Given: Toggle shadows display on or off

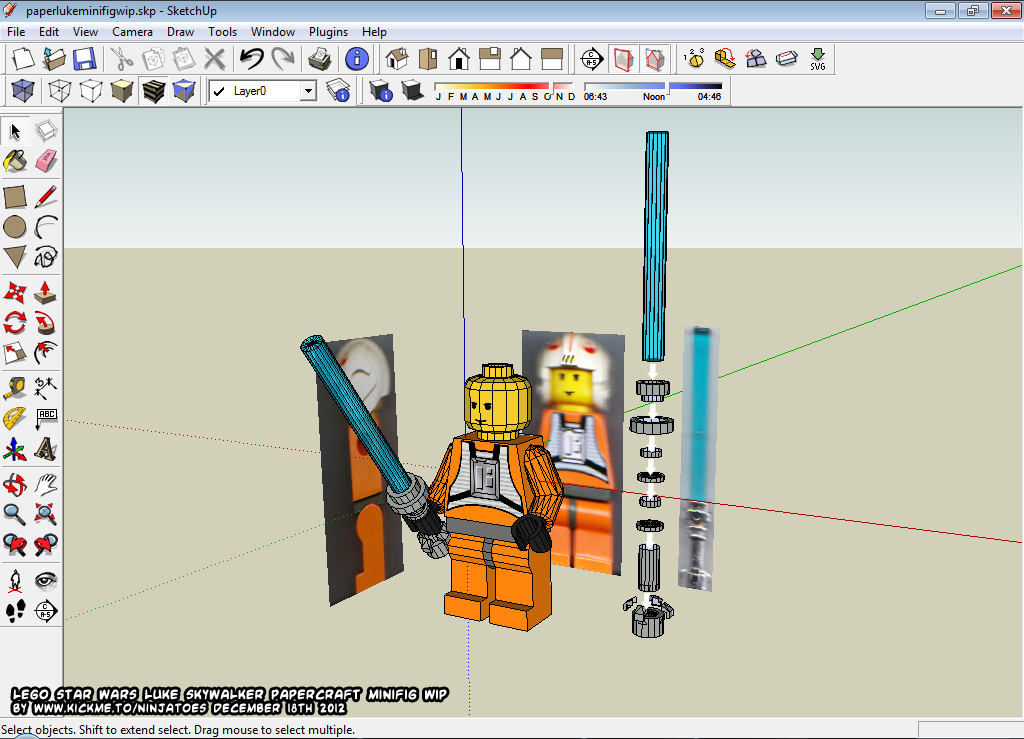Looking at the screenshot, I should click(x=413, y=91).
